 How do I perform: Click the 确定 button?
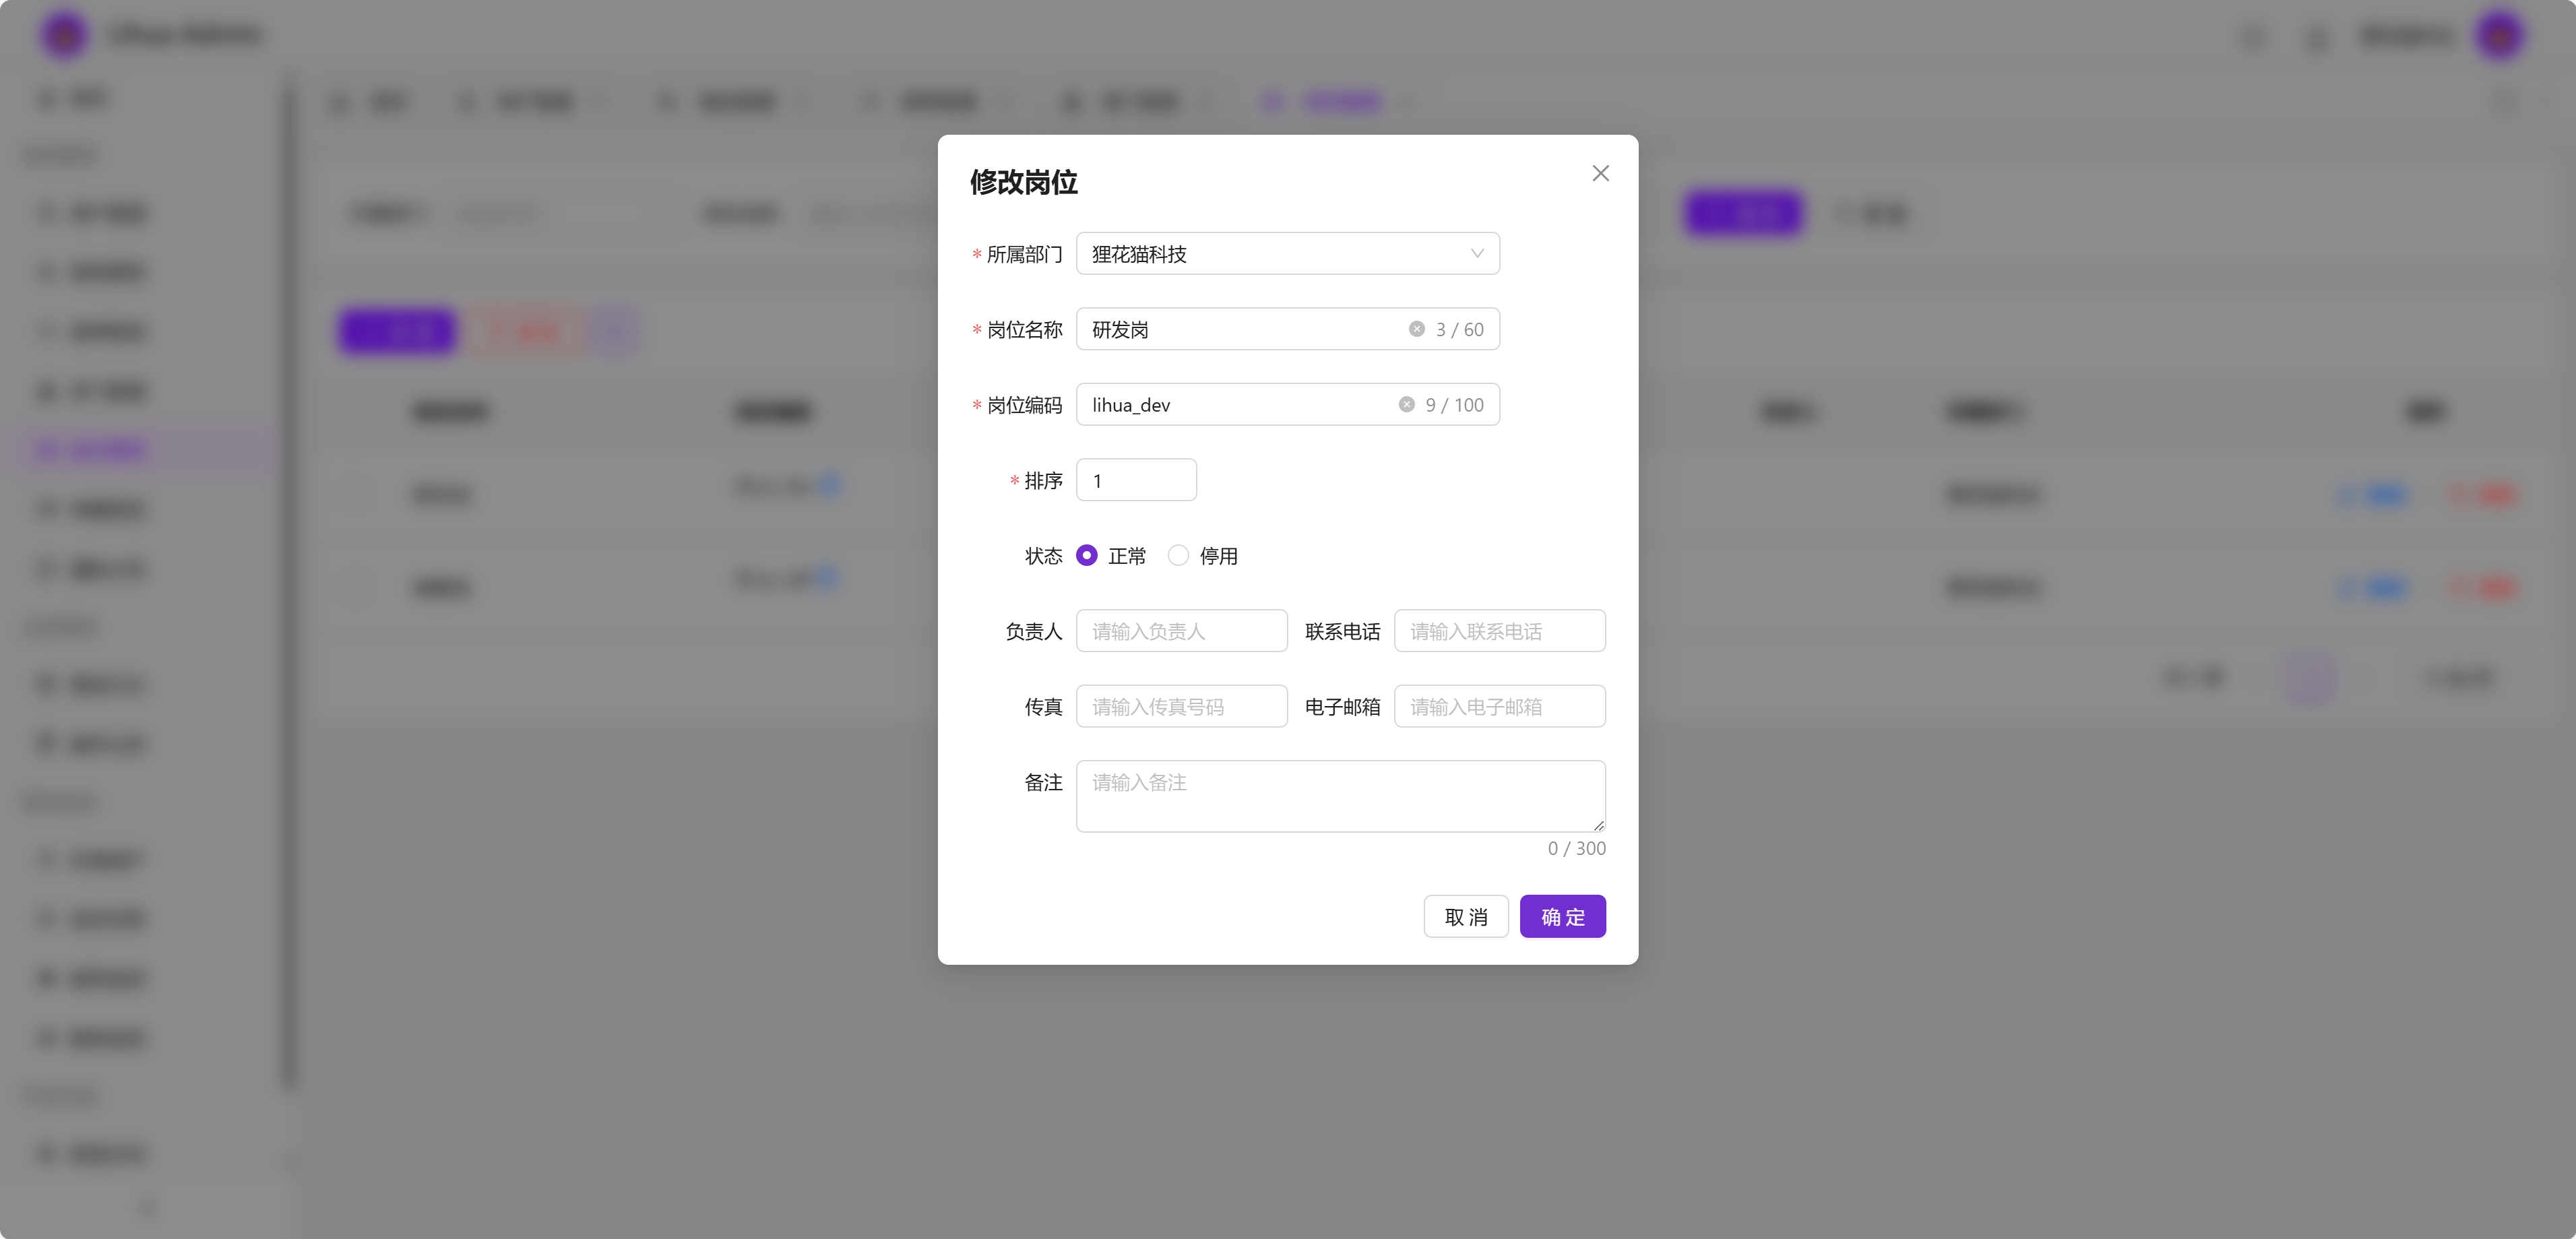click(1562, 917)
